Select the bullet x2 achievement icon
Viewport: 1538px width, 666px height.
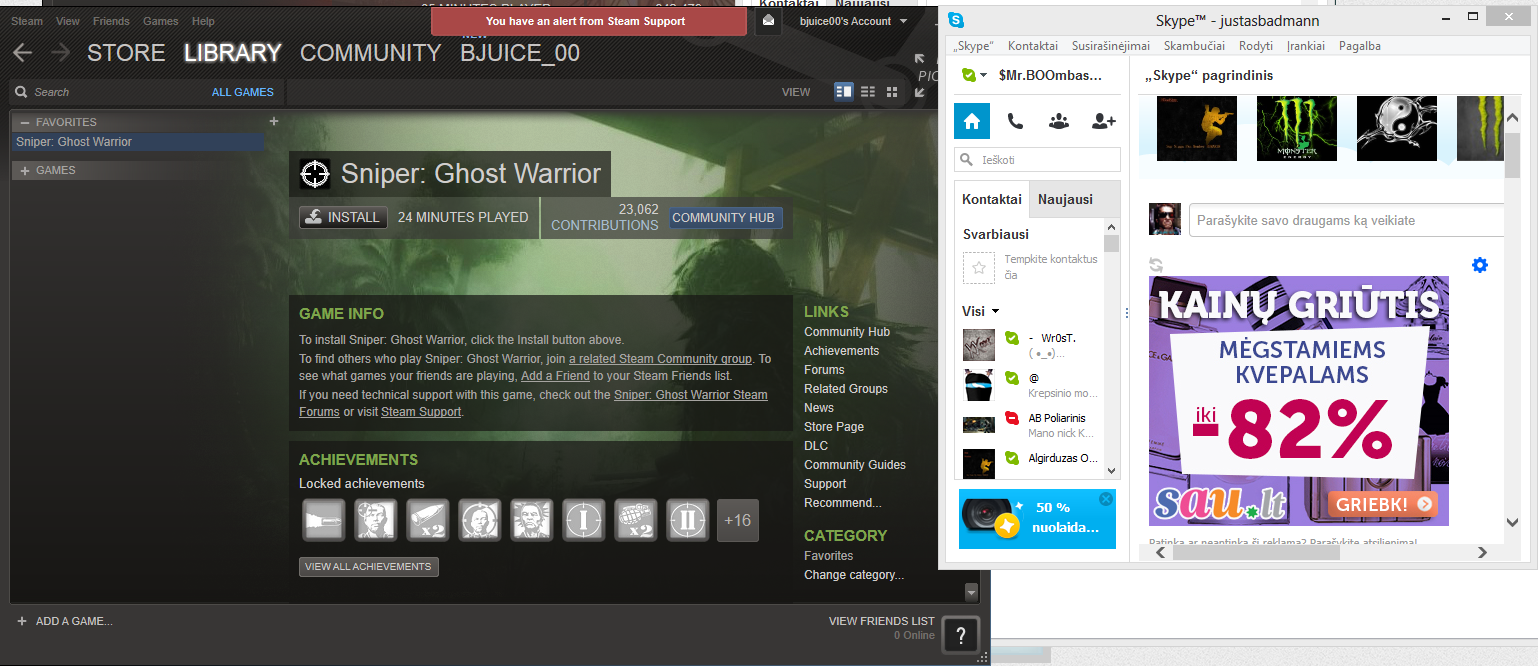[428, 520]
